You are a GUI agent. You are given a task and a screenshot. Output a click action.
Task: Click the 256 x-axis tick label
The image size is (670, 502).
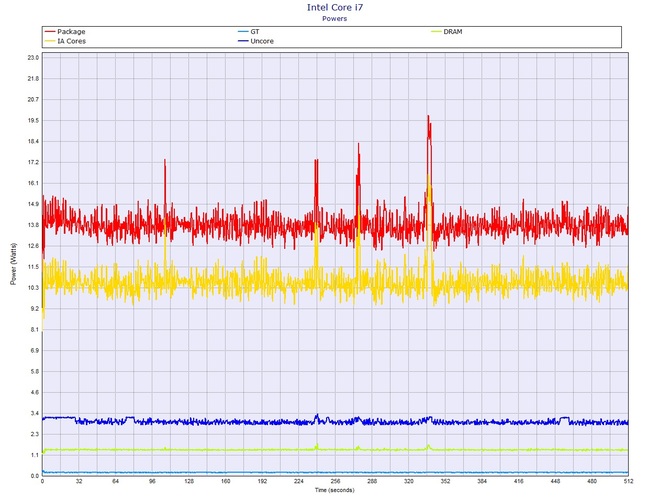335,481
